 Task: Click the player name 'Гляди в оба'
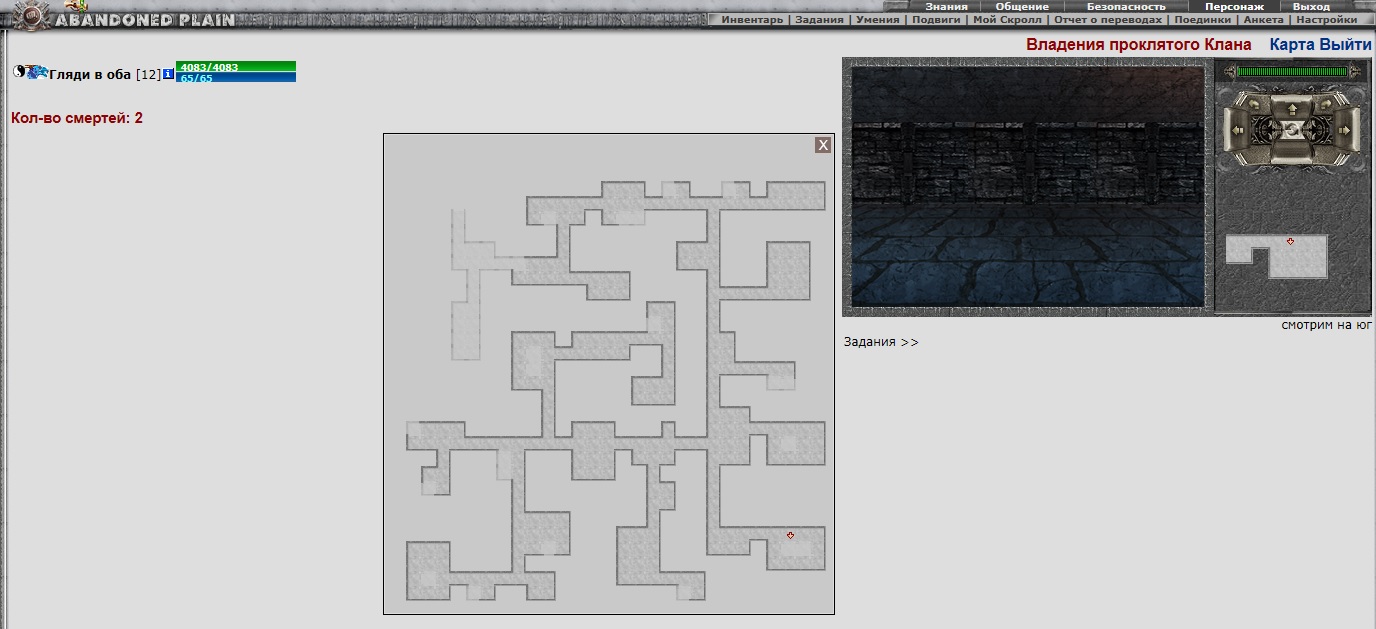pyautogui.click(x=90, y=75)
